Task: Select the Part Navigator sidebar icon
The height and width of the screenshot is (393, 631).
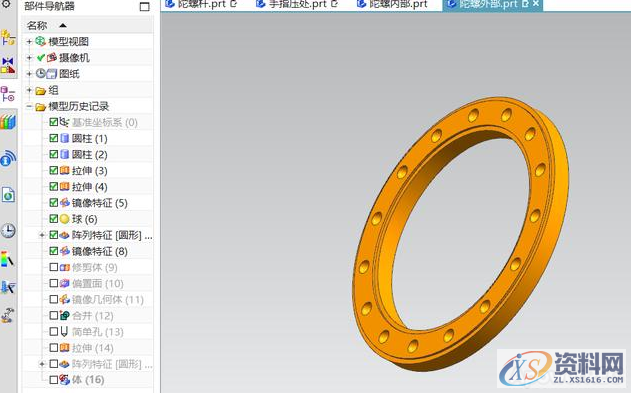Action: tap(8, 94)
